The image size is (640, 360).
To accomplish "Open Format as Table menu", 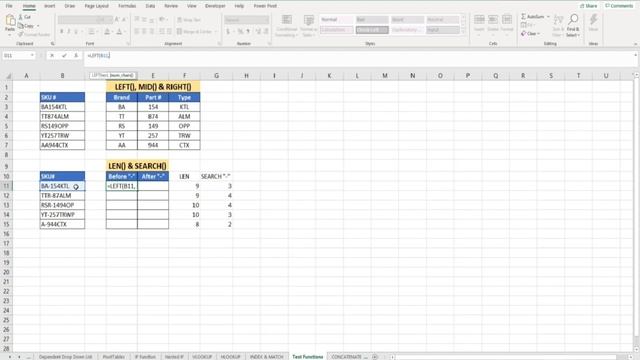I will click(x=309, y=26).
